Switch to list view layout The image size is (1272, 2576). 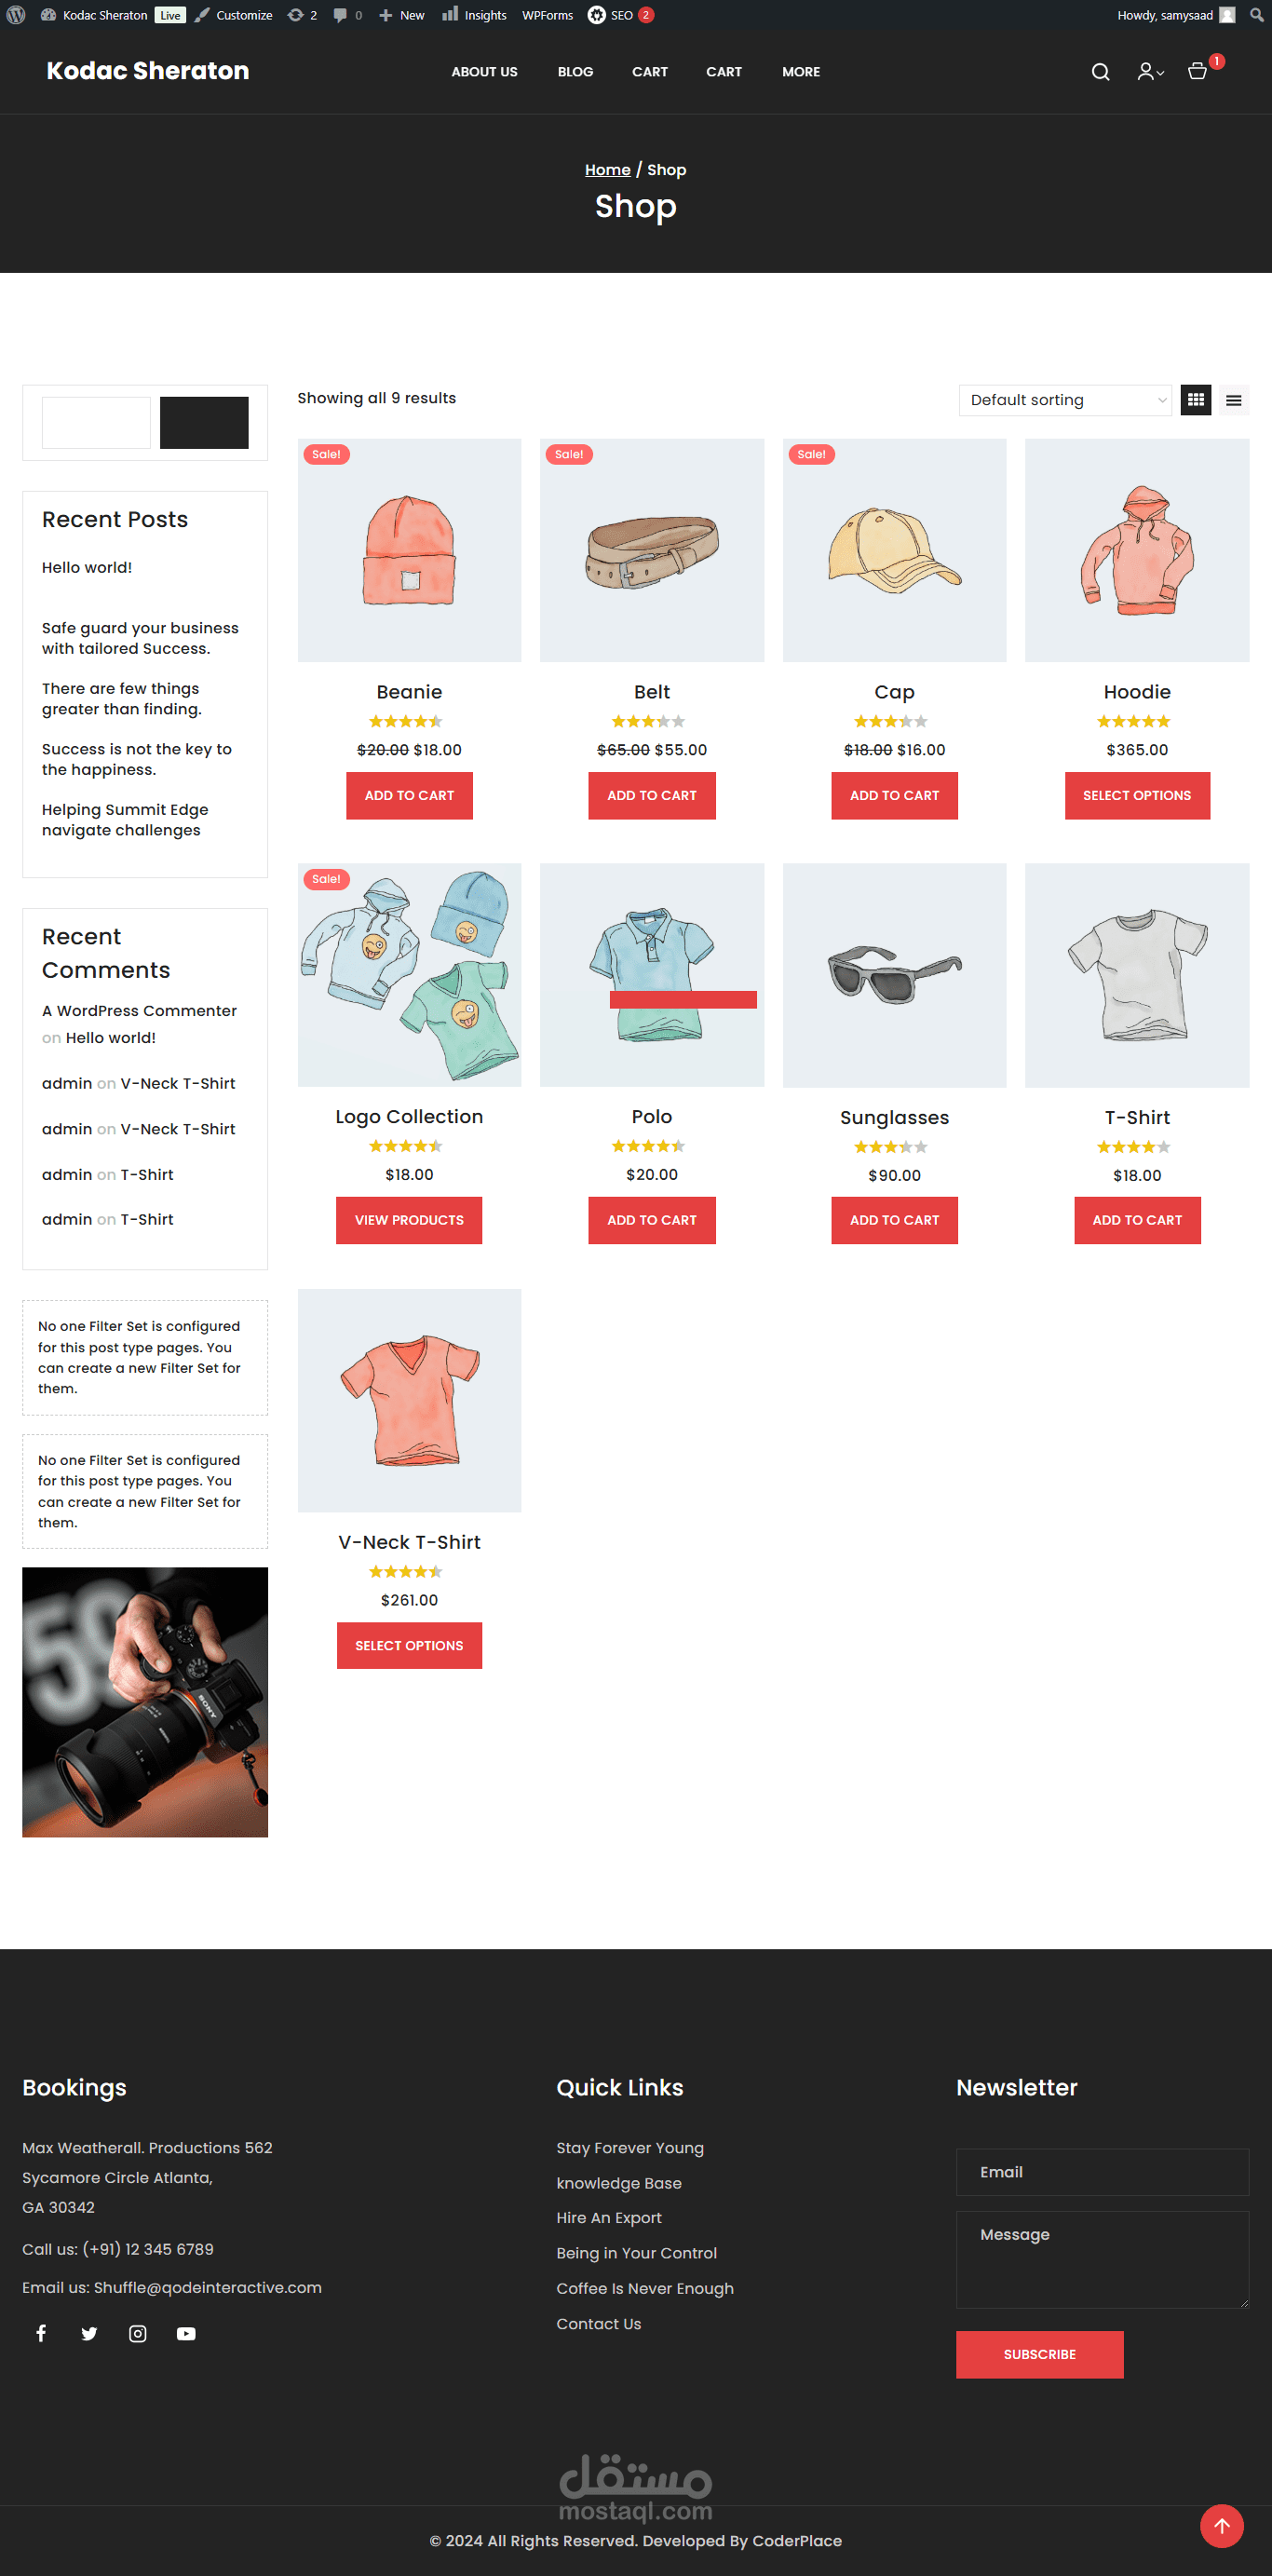coord(1233,400)
